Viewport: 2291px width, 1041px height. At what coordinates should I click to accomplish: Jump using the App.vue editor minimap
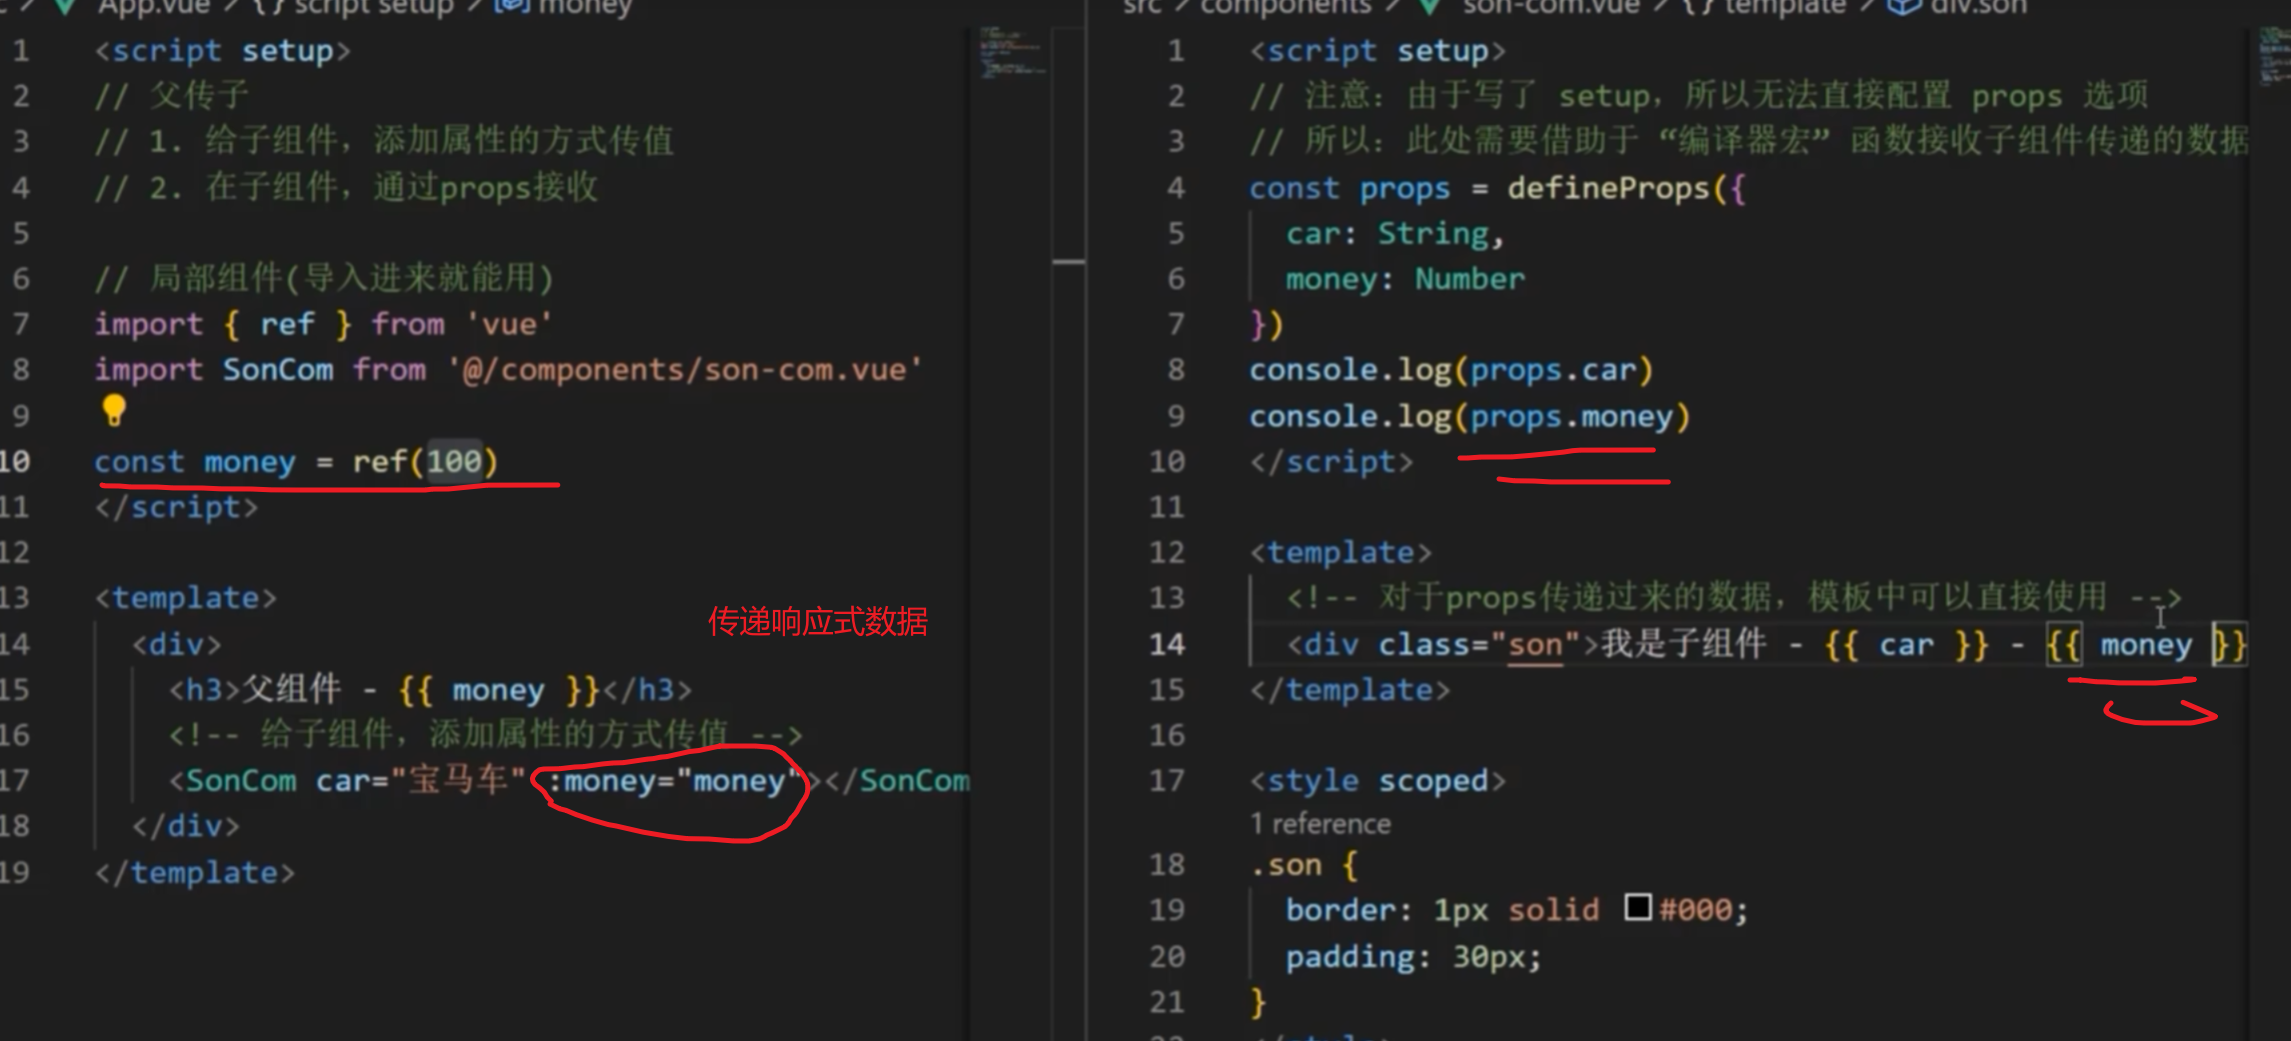point(1013,55)
